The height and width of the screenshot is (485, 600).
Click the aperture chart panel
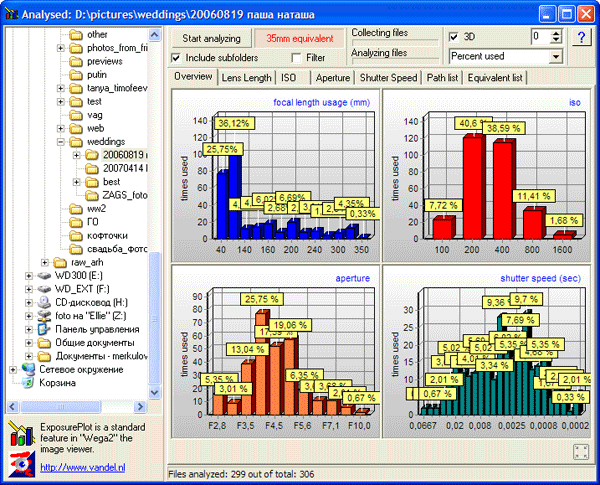(276, 351)
